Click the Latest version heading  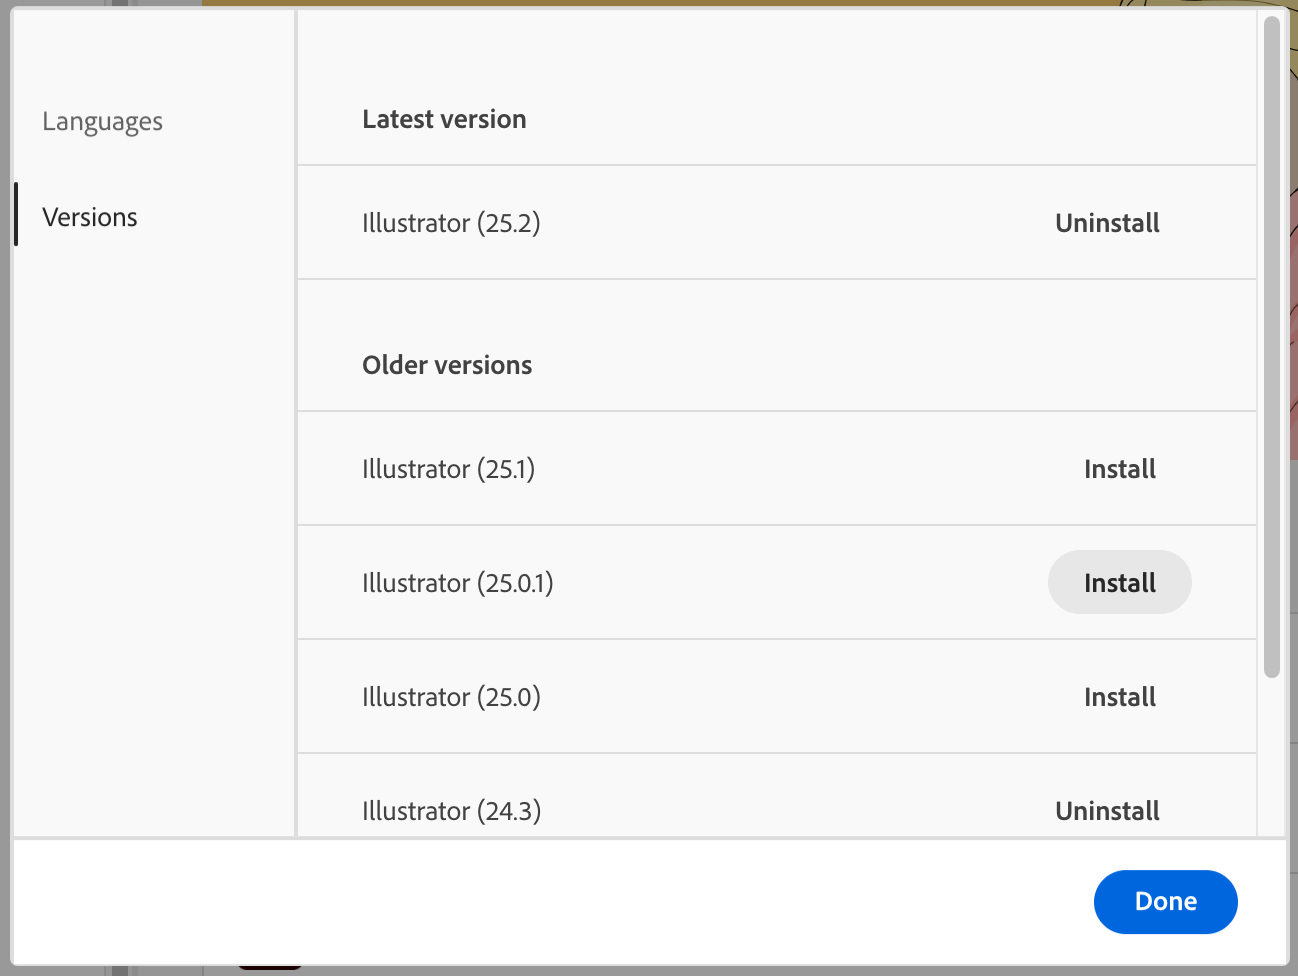click(x=444, y=119)
